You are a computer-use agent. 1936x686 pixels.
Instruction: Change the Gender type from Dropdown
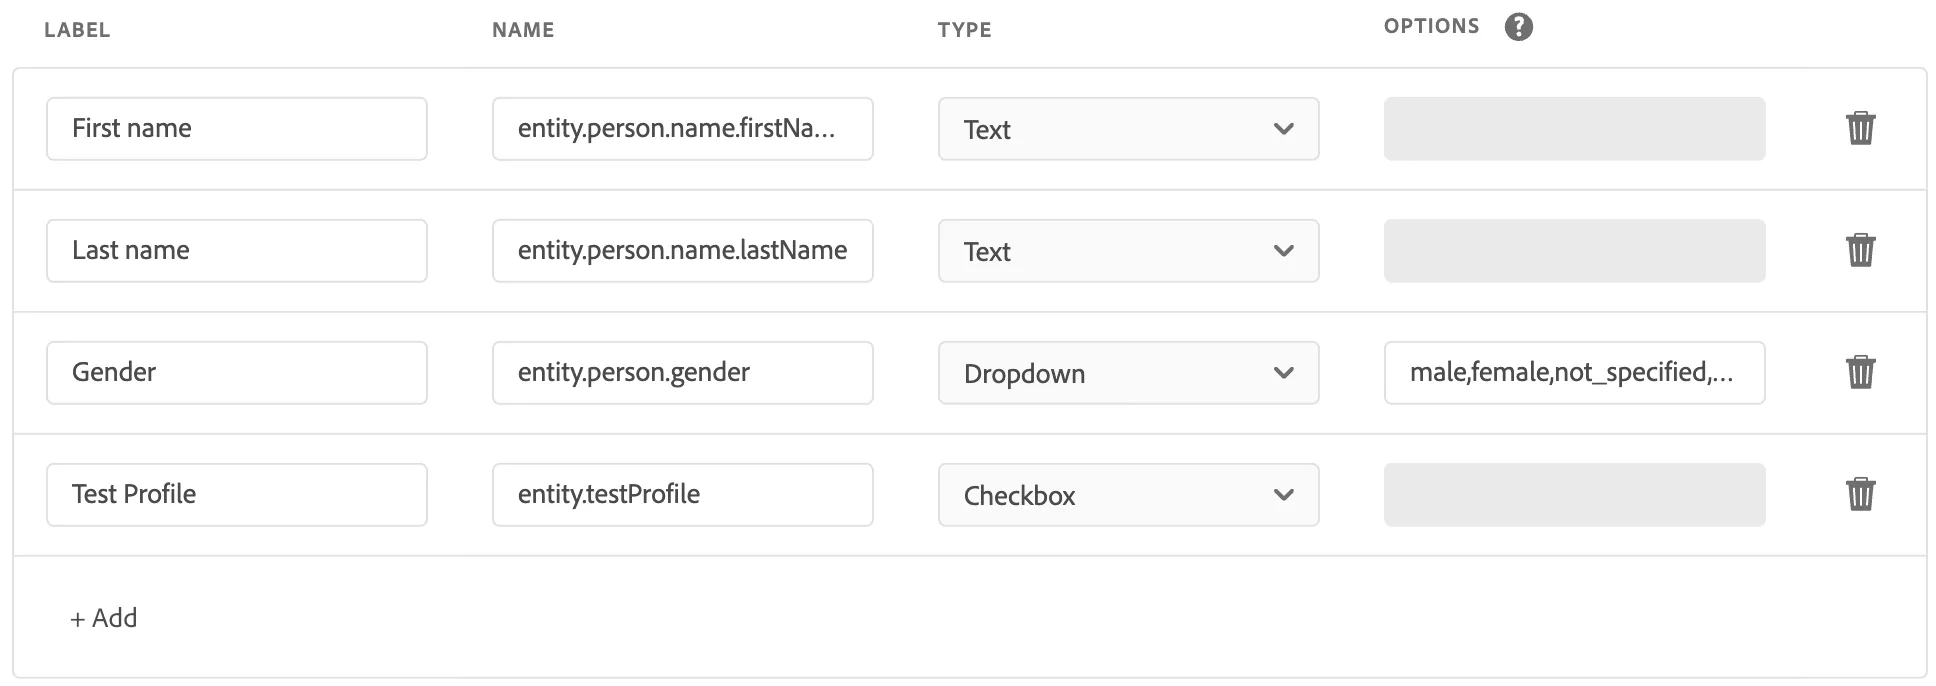[x=1128, y=373]
